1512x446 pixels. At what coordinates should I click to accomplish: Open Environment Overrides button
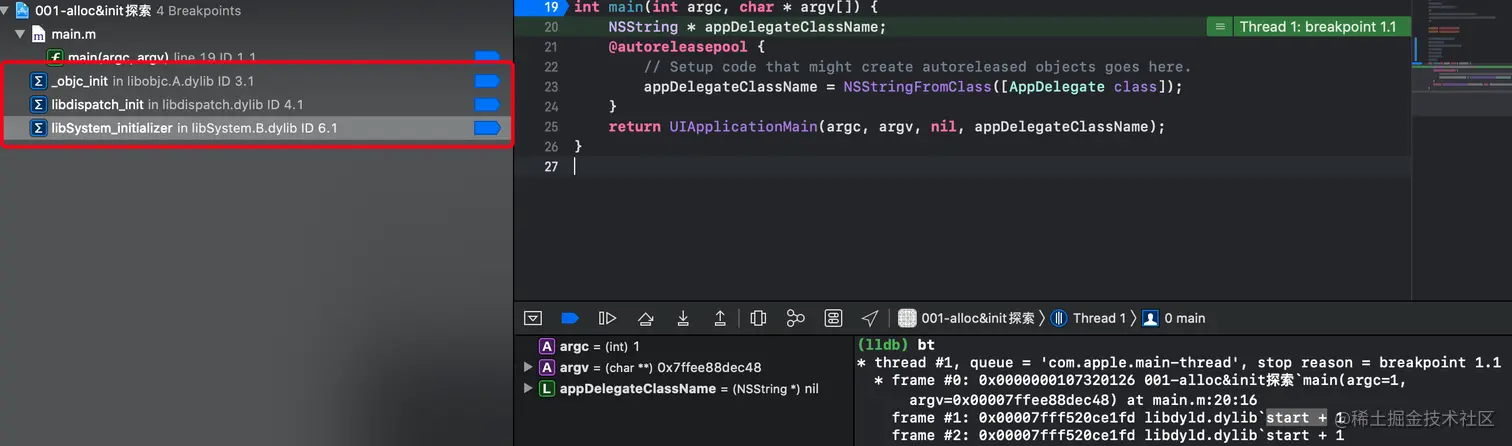click(x=833, y=318)
